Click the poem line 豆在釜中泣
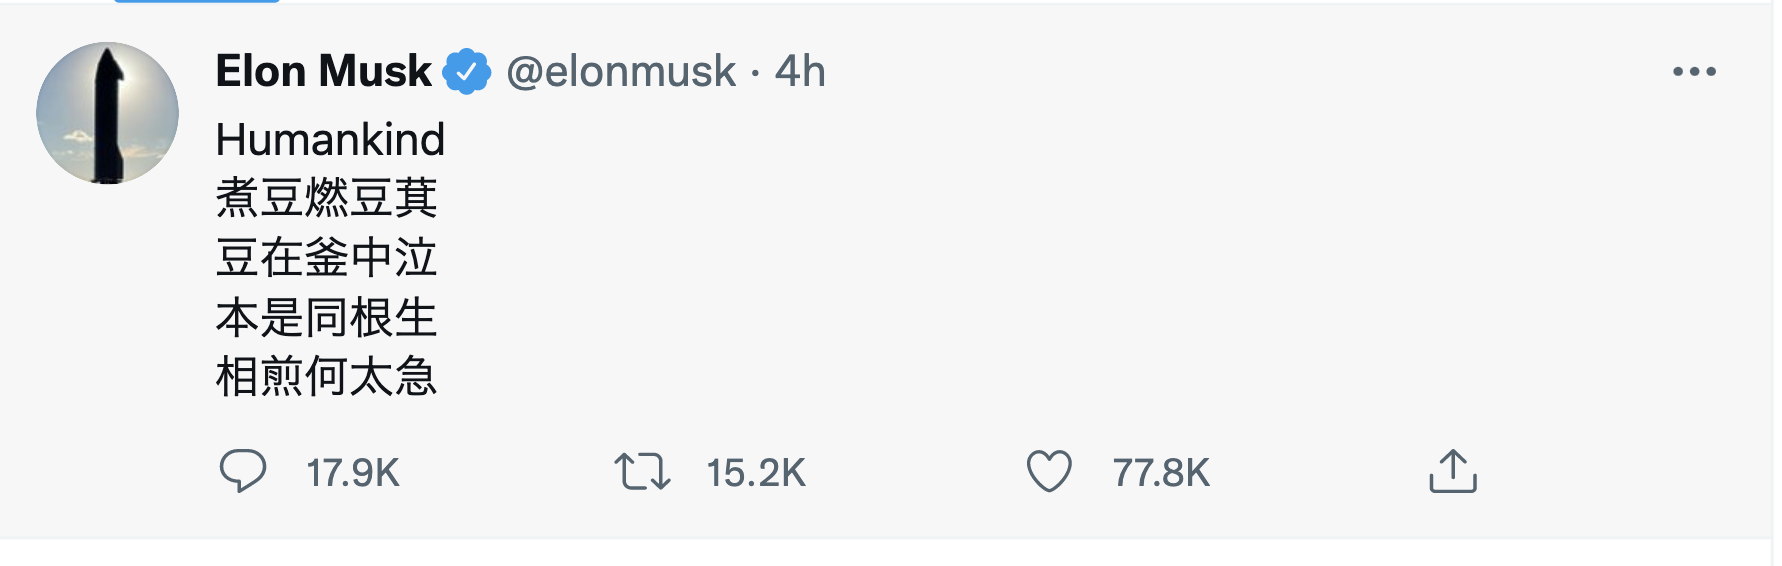Screen dimensions: 1782x566 (x=326, y=258)
